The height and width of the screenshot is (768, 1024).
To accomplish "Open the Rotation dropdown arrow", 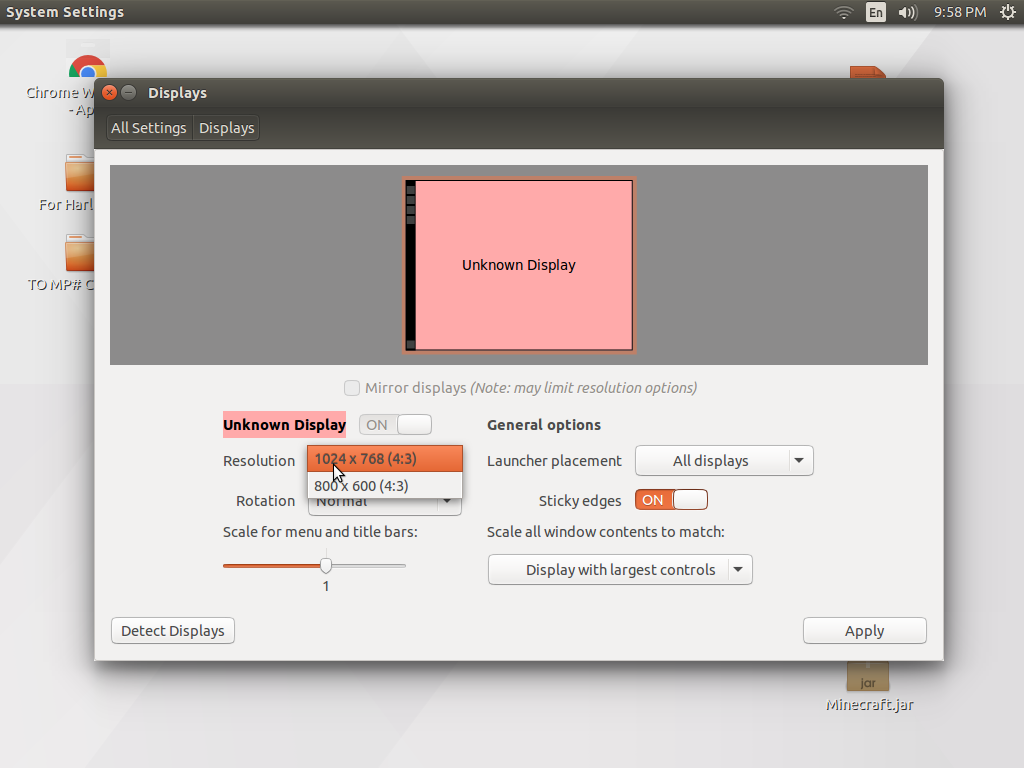I will pyautogui.click(x=447, y=503).
